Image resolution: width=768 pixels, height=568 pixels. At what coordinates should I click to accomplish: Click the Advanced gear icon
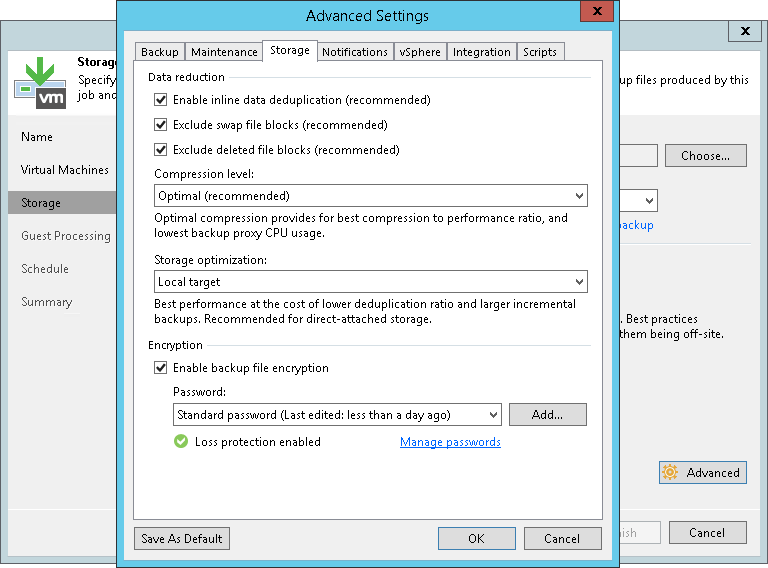coord(670,473)
